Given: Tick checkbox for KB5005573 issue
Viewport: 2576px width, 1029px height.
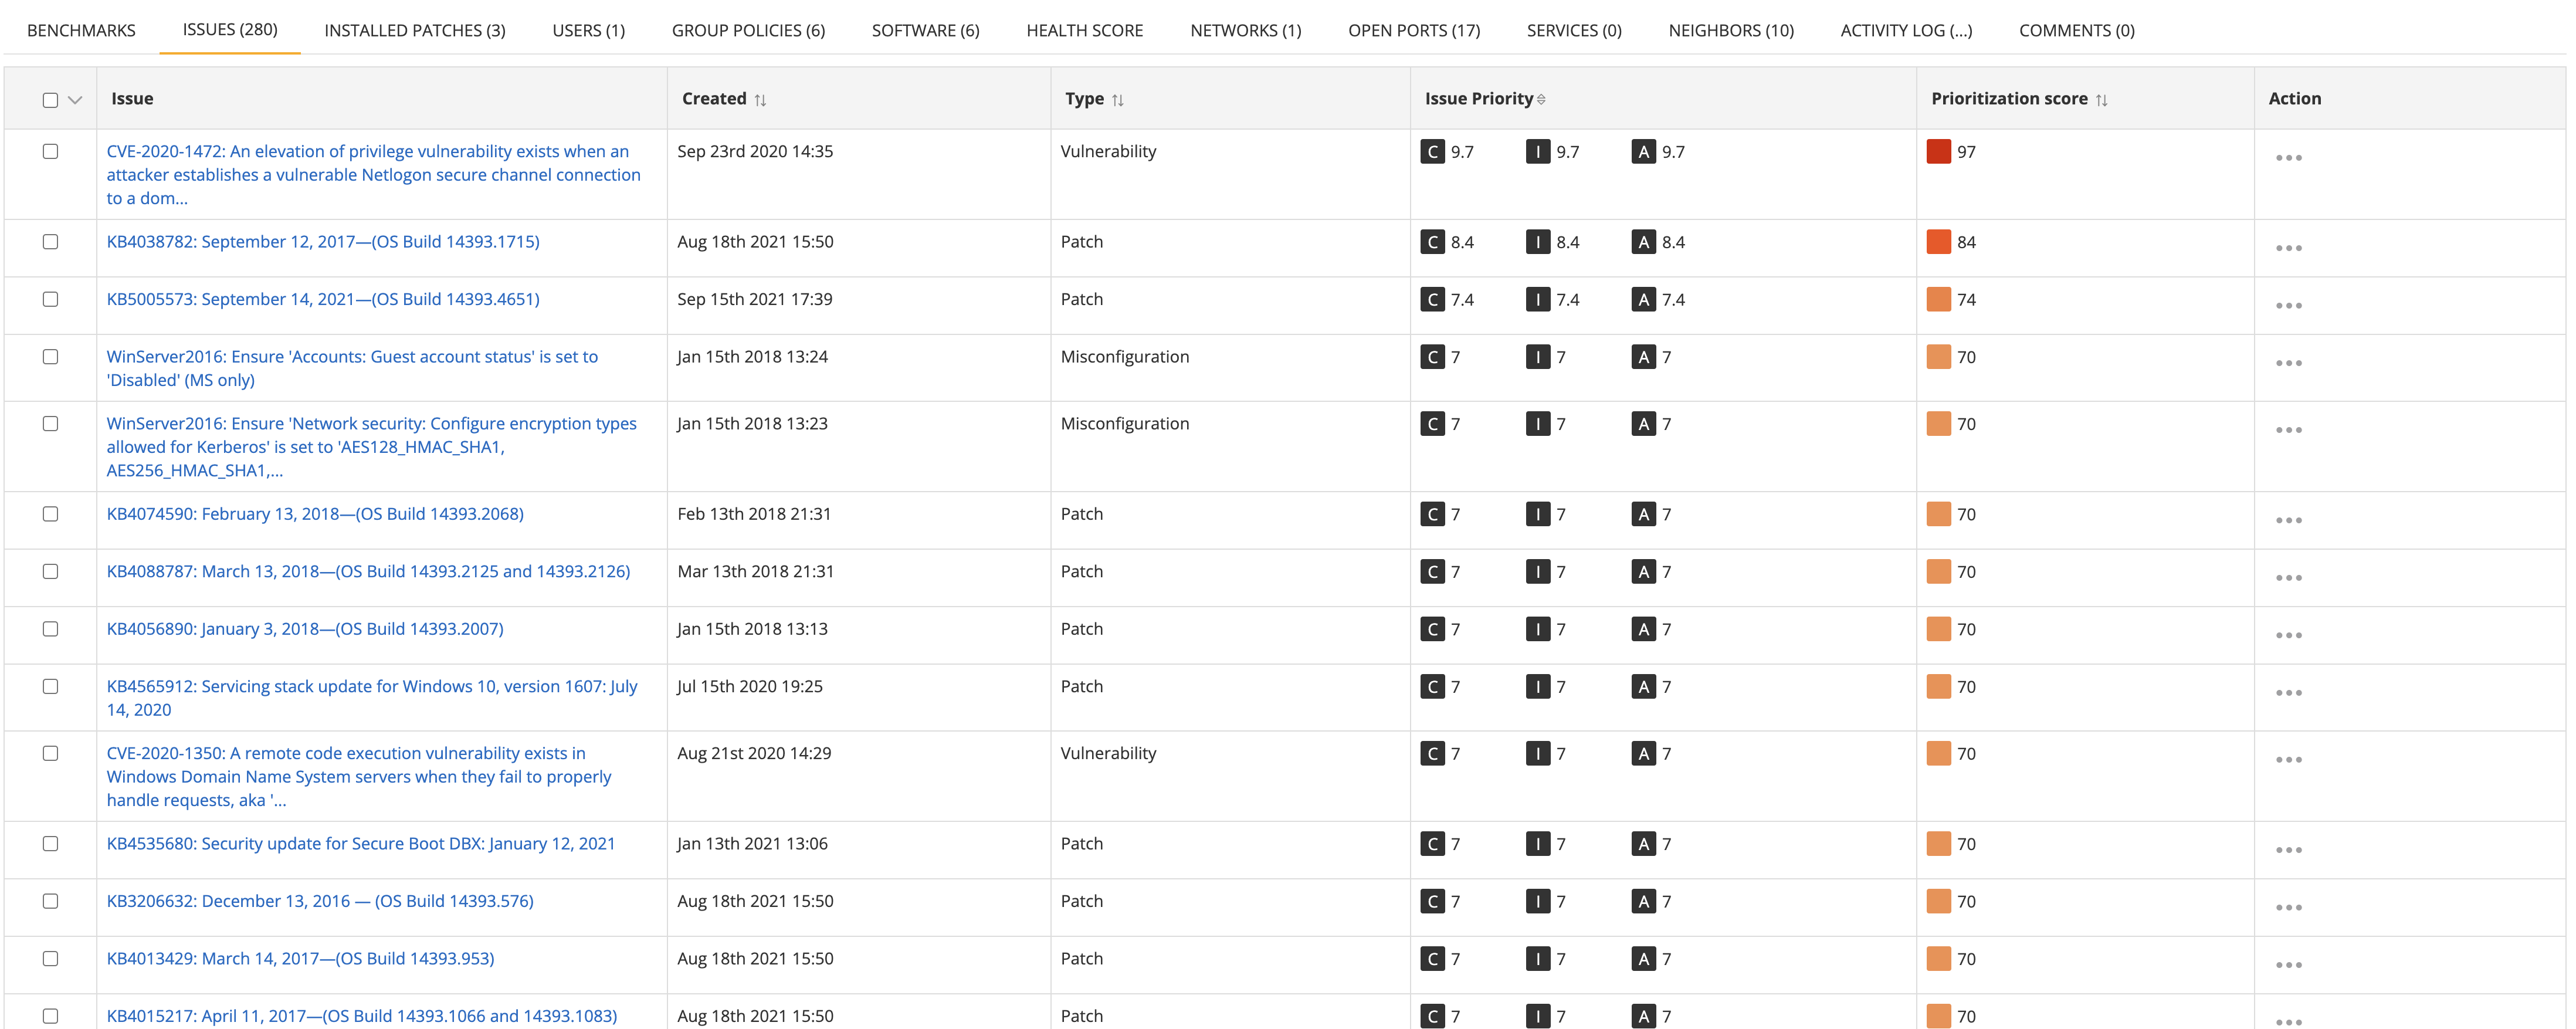Looking at the screenshot, I should point(50,299).
